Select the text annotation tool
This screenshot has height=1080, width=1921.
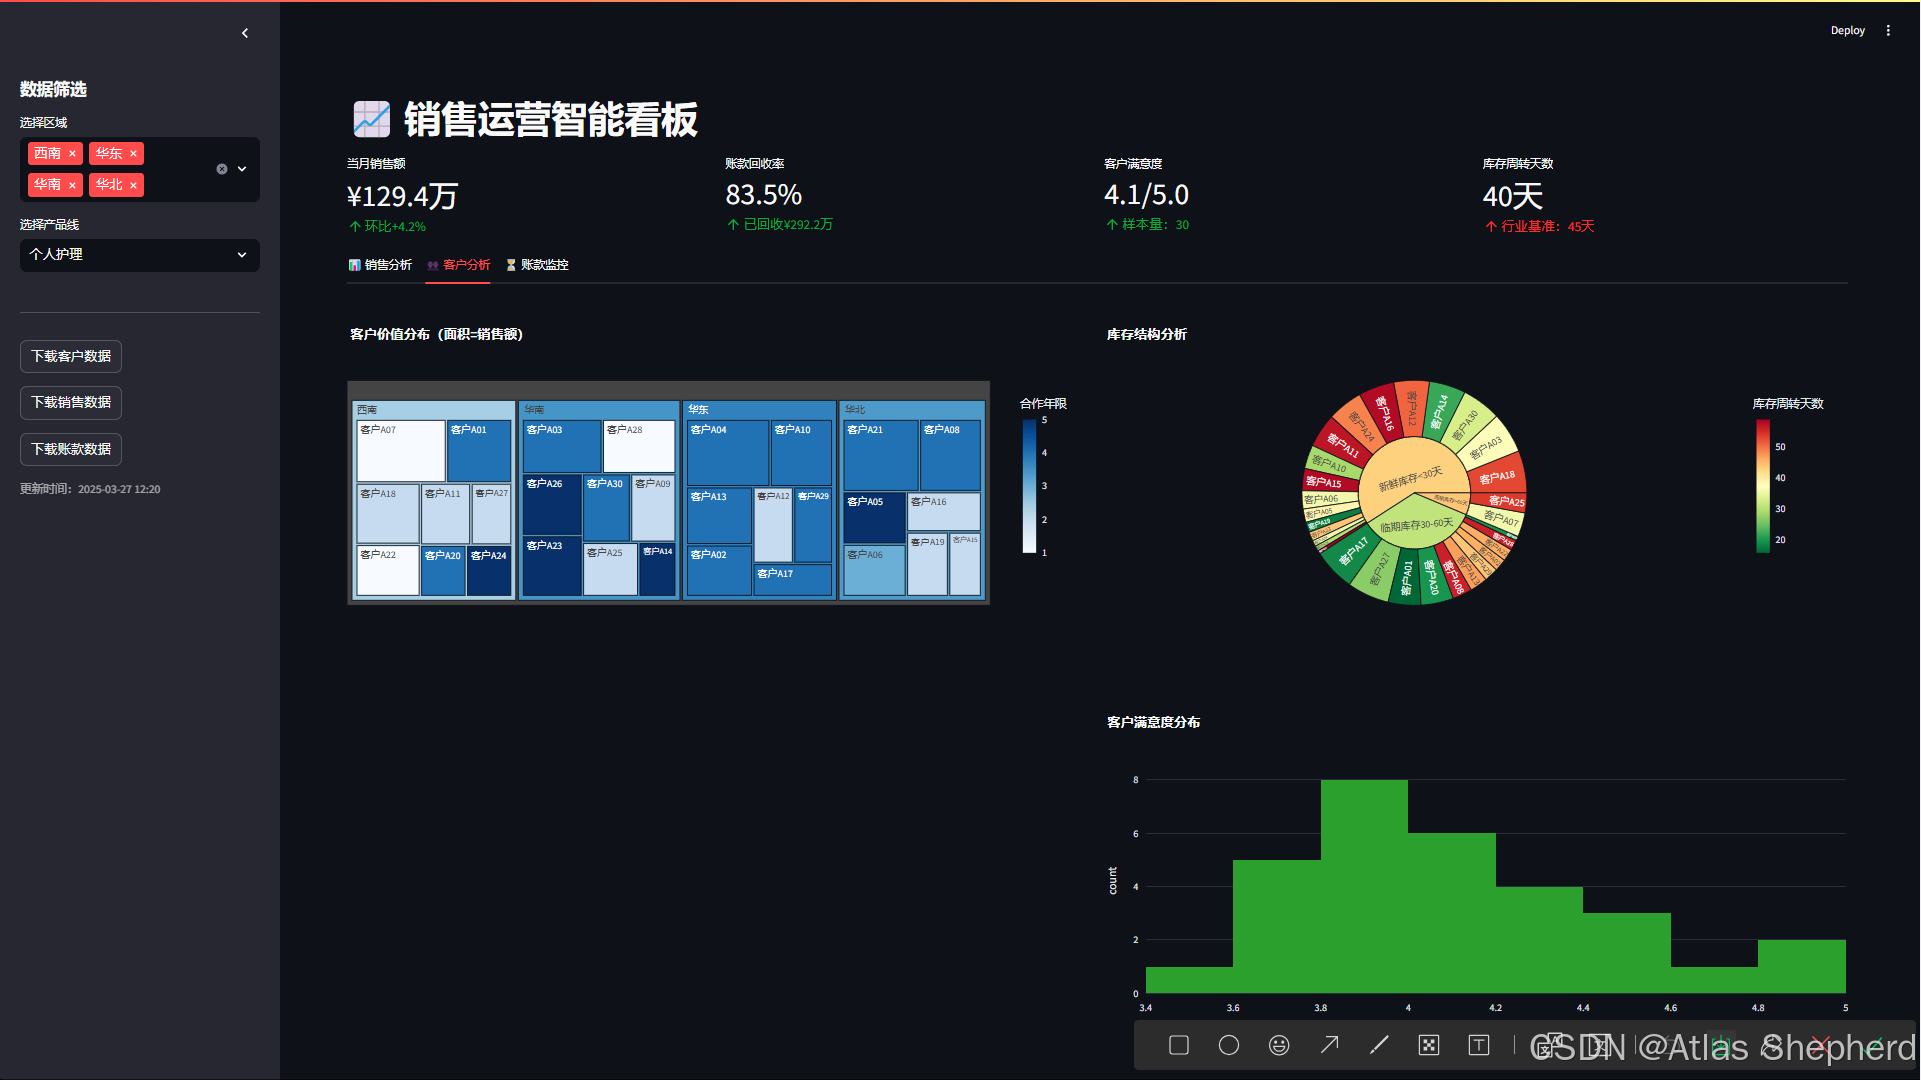[1479, 1045]
